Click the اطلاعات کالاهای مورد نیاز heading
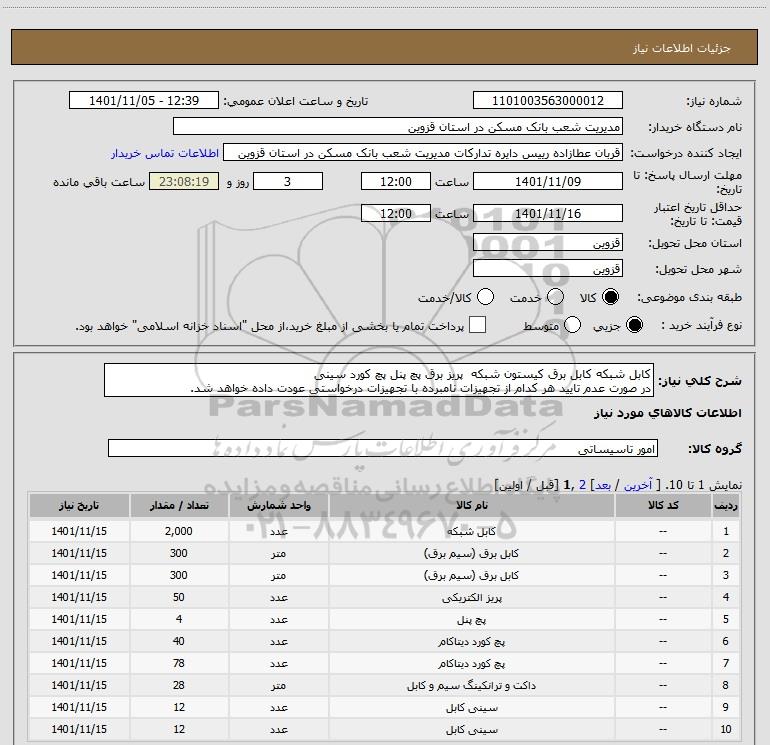This screenshot has height=745, width=770. click(668, 413)
